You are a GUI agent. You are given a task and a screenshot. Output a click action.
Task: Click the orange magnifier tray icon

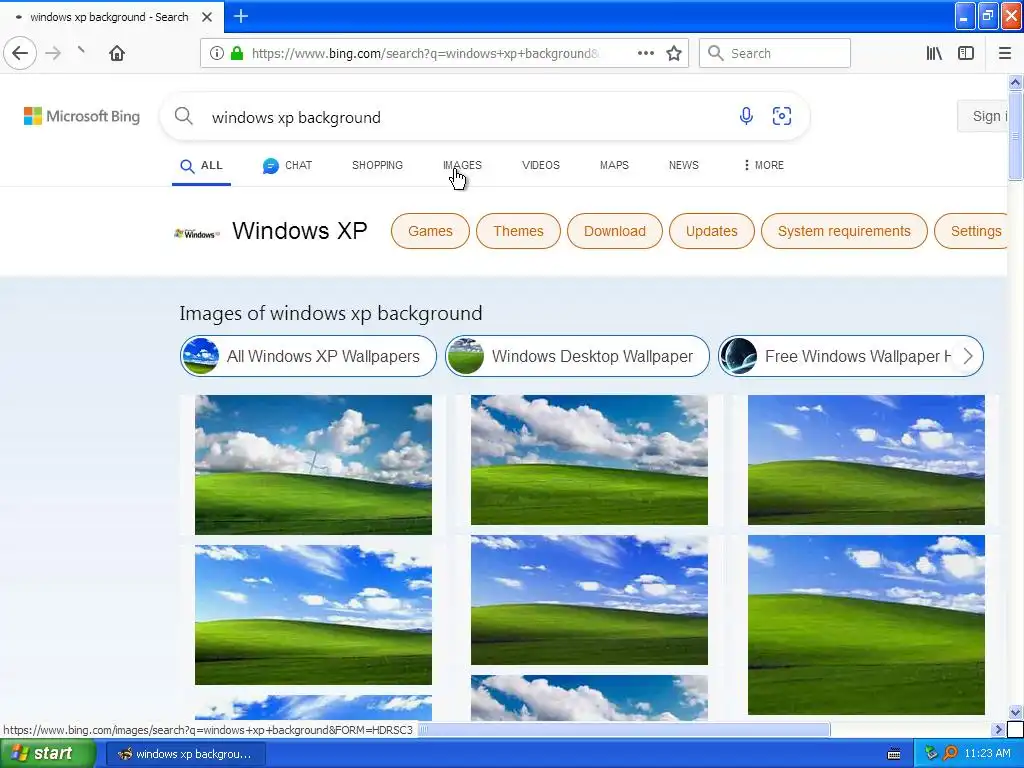[950, 754]
